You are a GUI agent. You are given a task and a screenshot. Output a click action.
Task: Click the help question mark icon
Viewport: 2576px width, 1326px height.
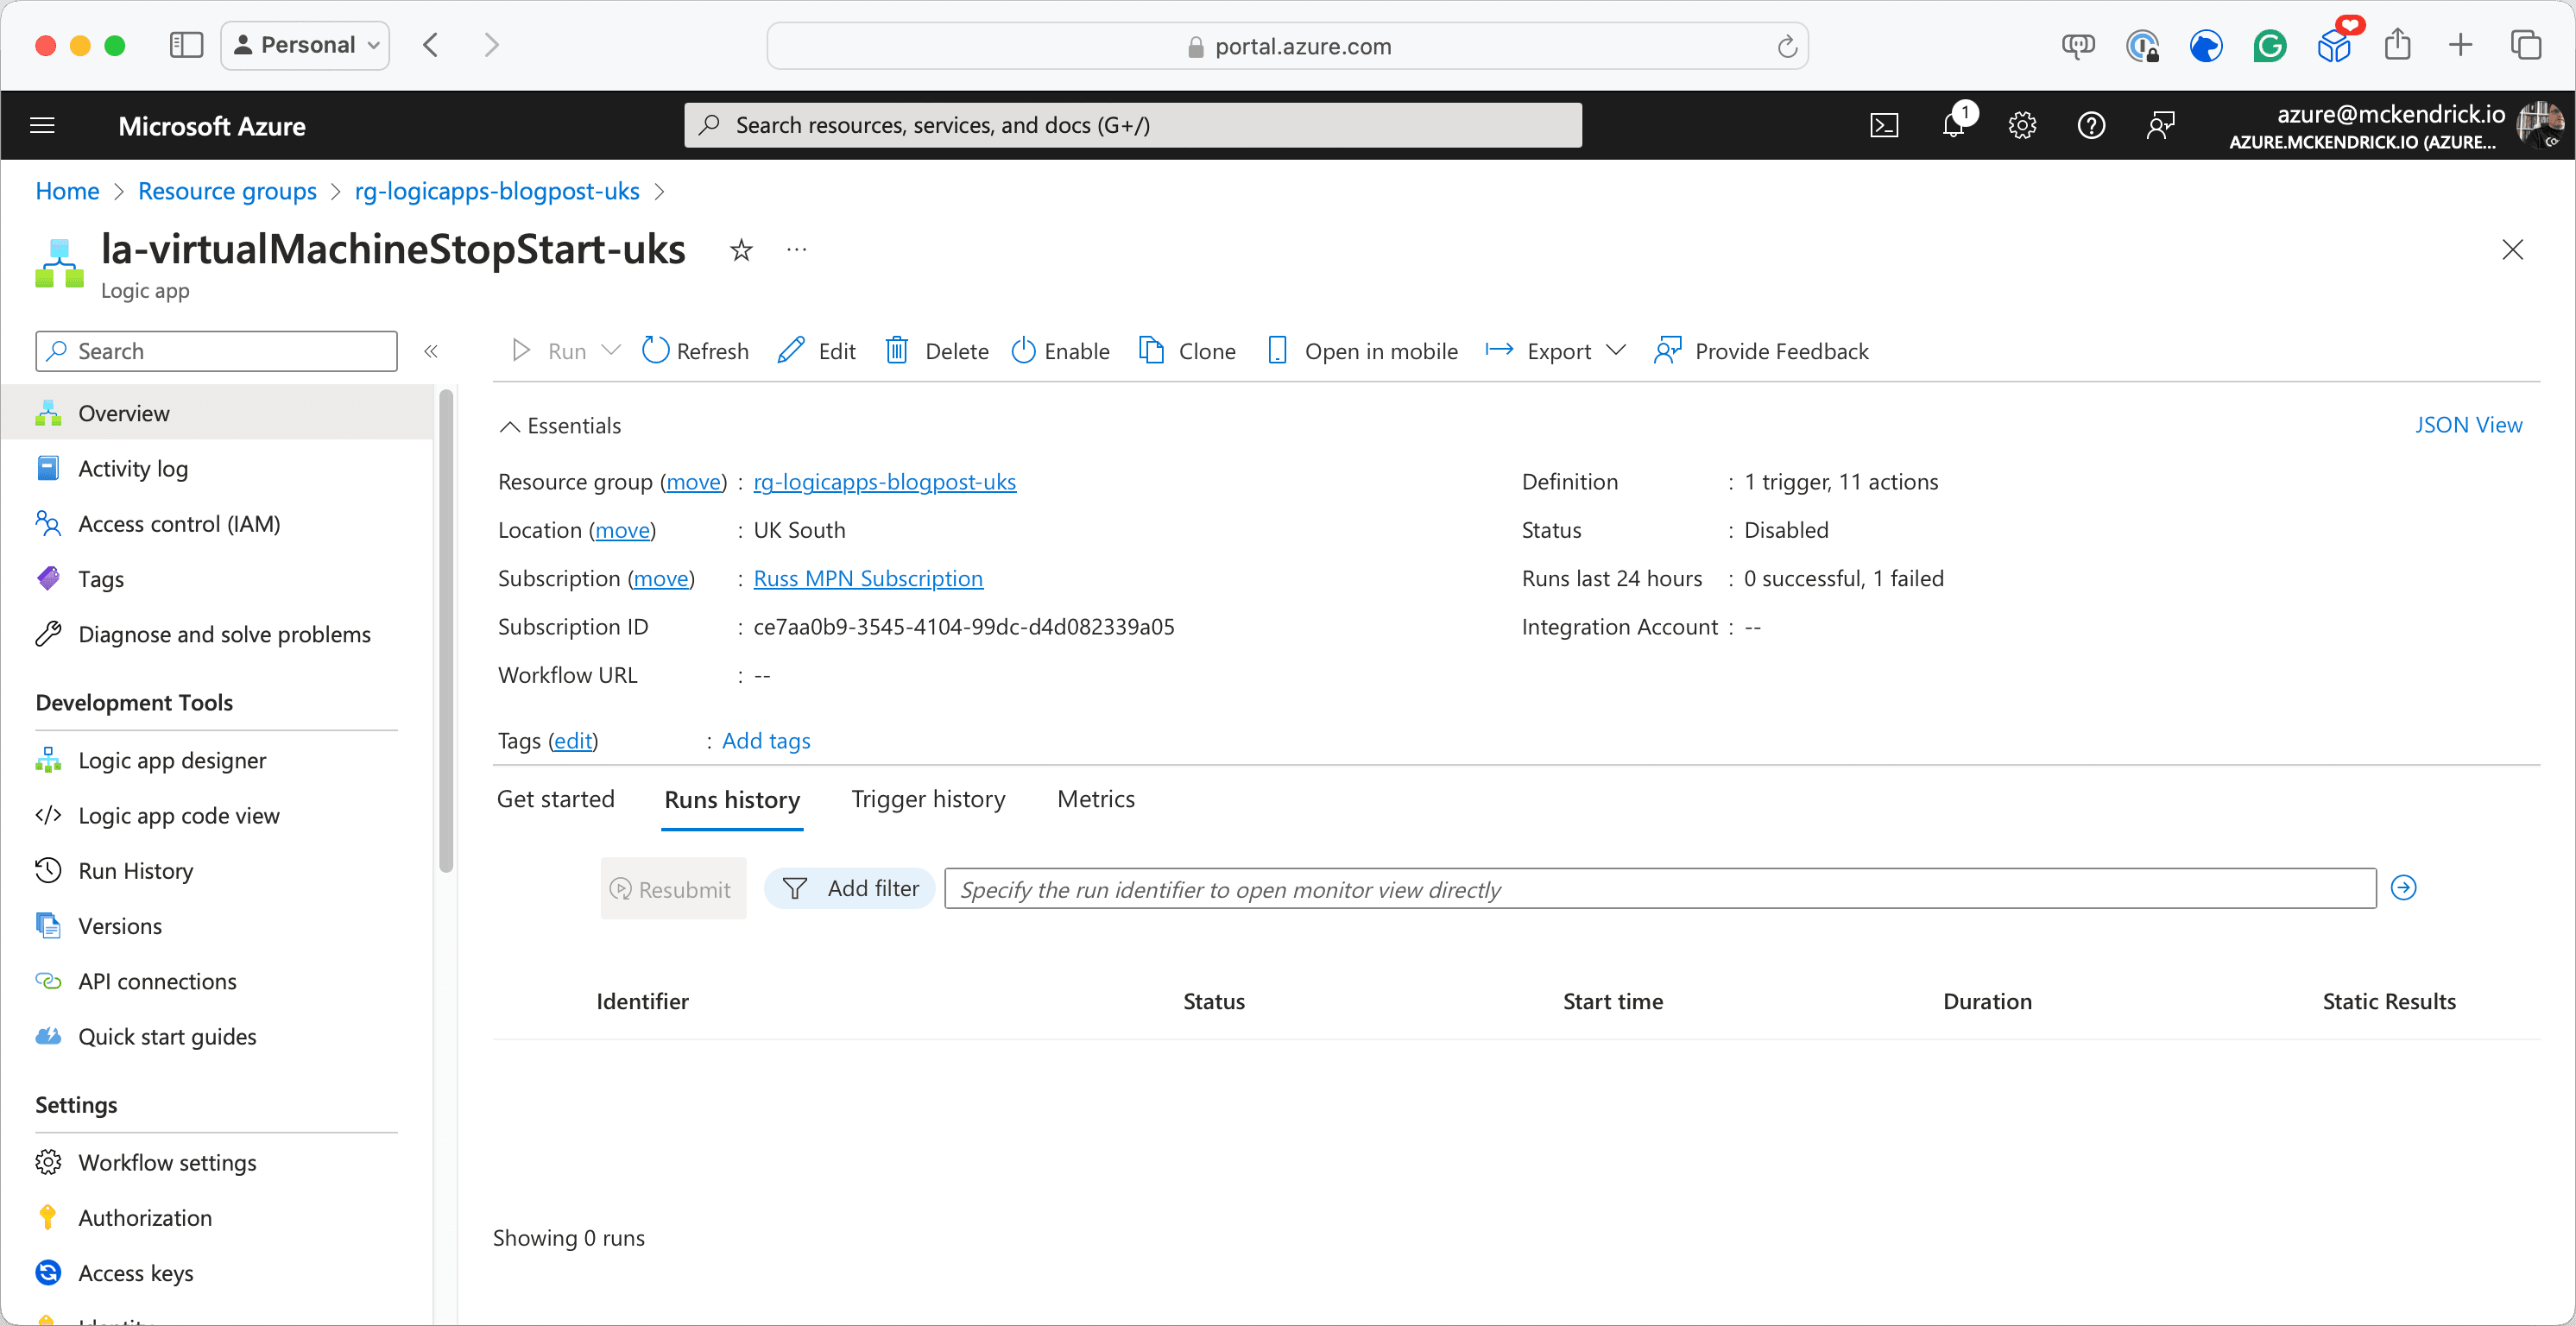coord(2091,125)
